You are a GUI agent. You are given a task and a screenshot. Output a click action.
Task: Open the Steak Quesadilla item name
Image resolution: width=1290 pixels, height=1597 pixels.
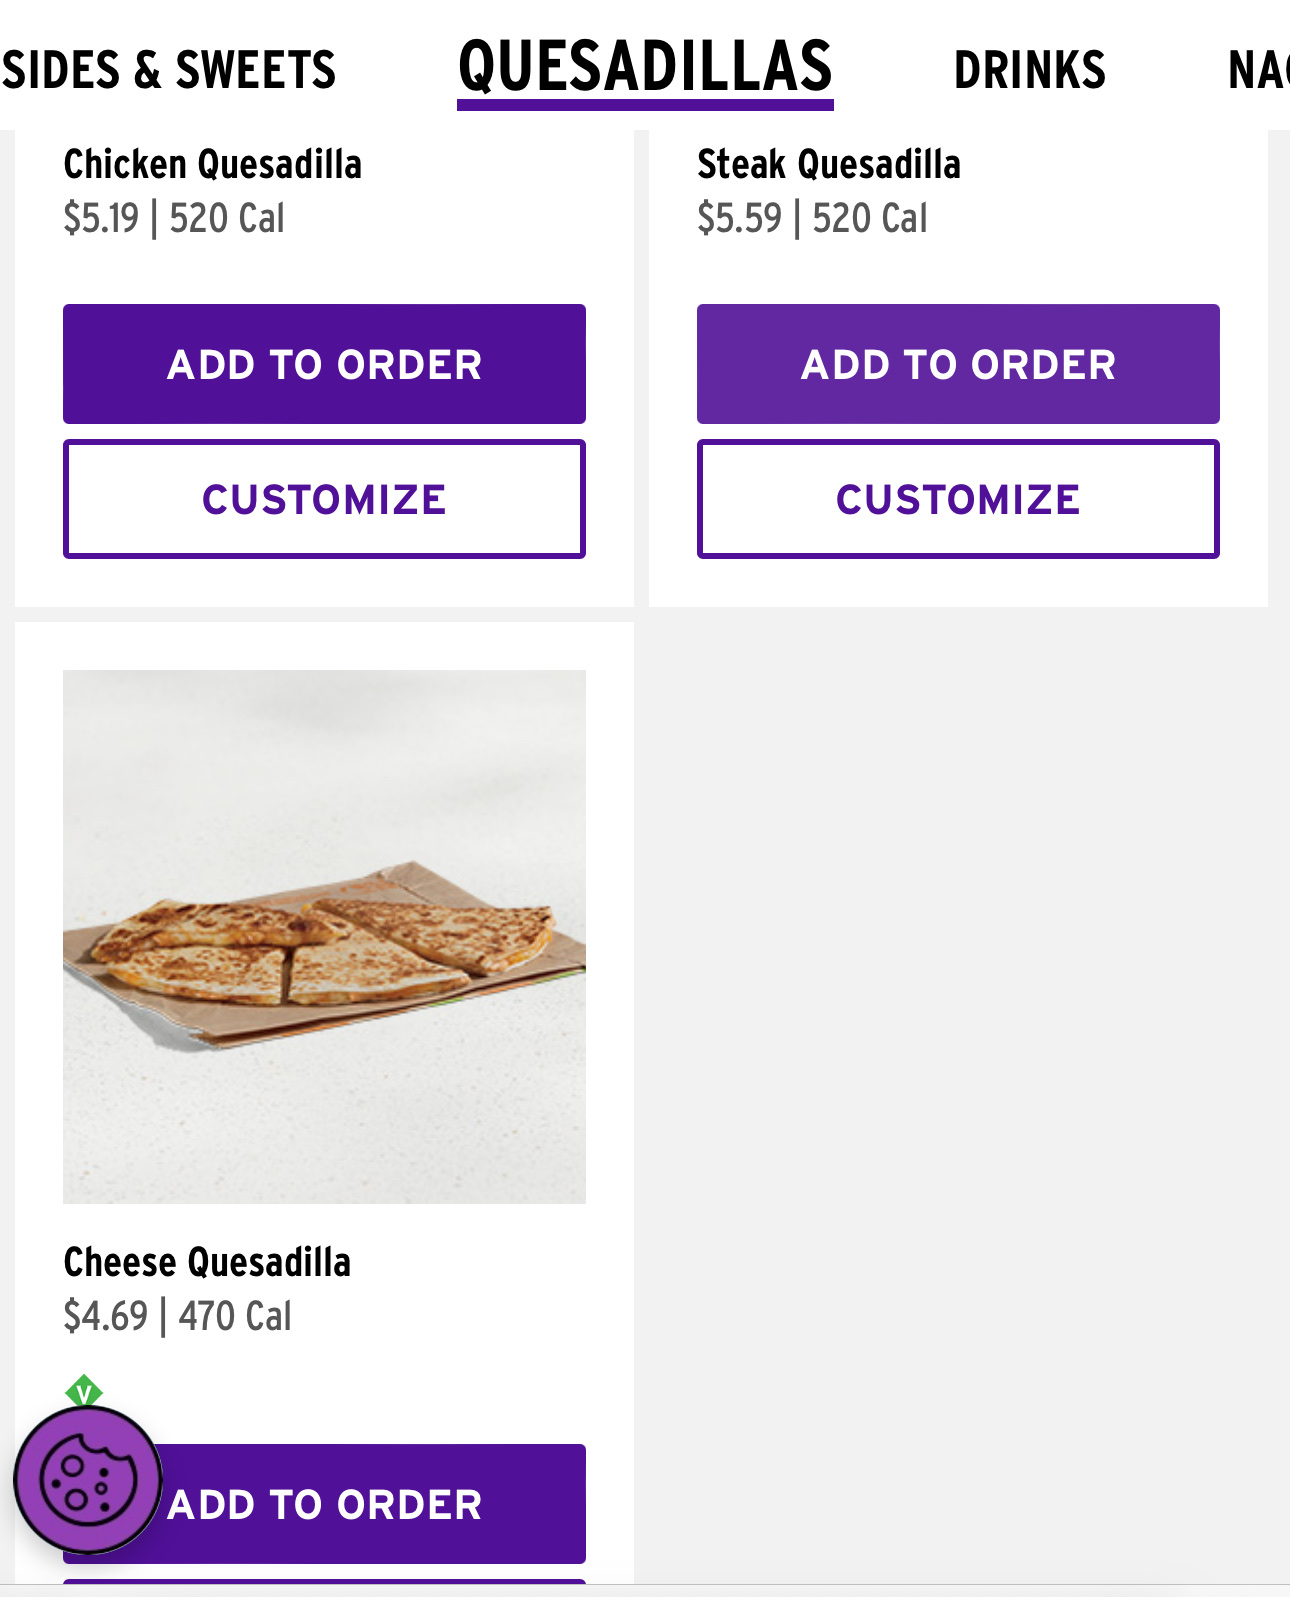point(828,164)
